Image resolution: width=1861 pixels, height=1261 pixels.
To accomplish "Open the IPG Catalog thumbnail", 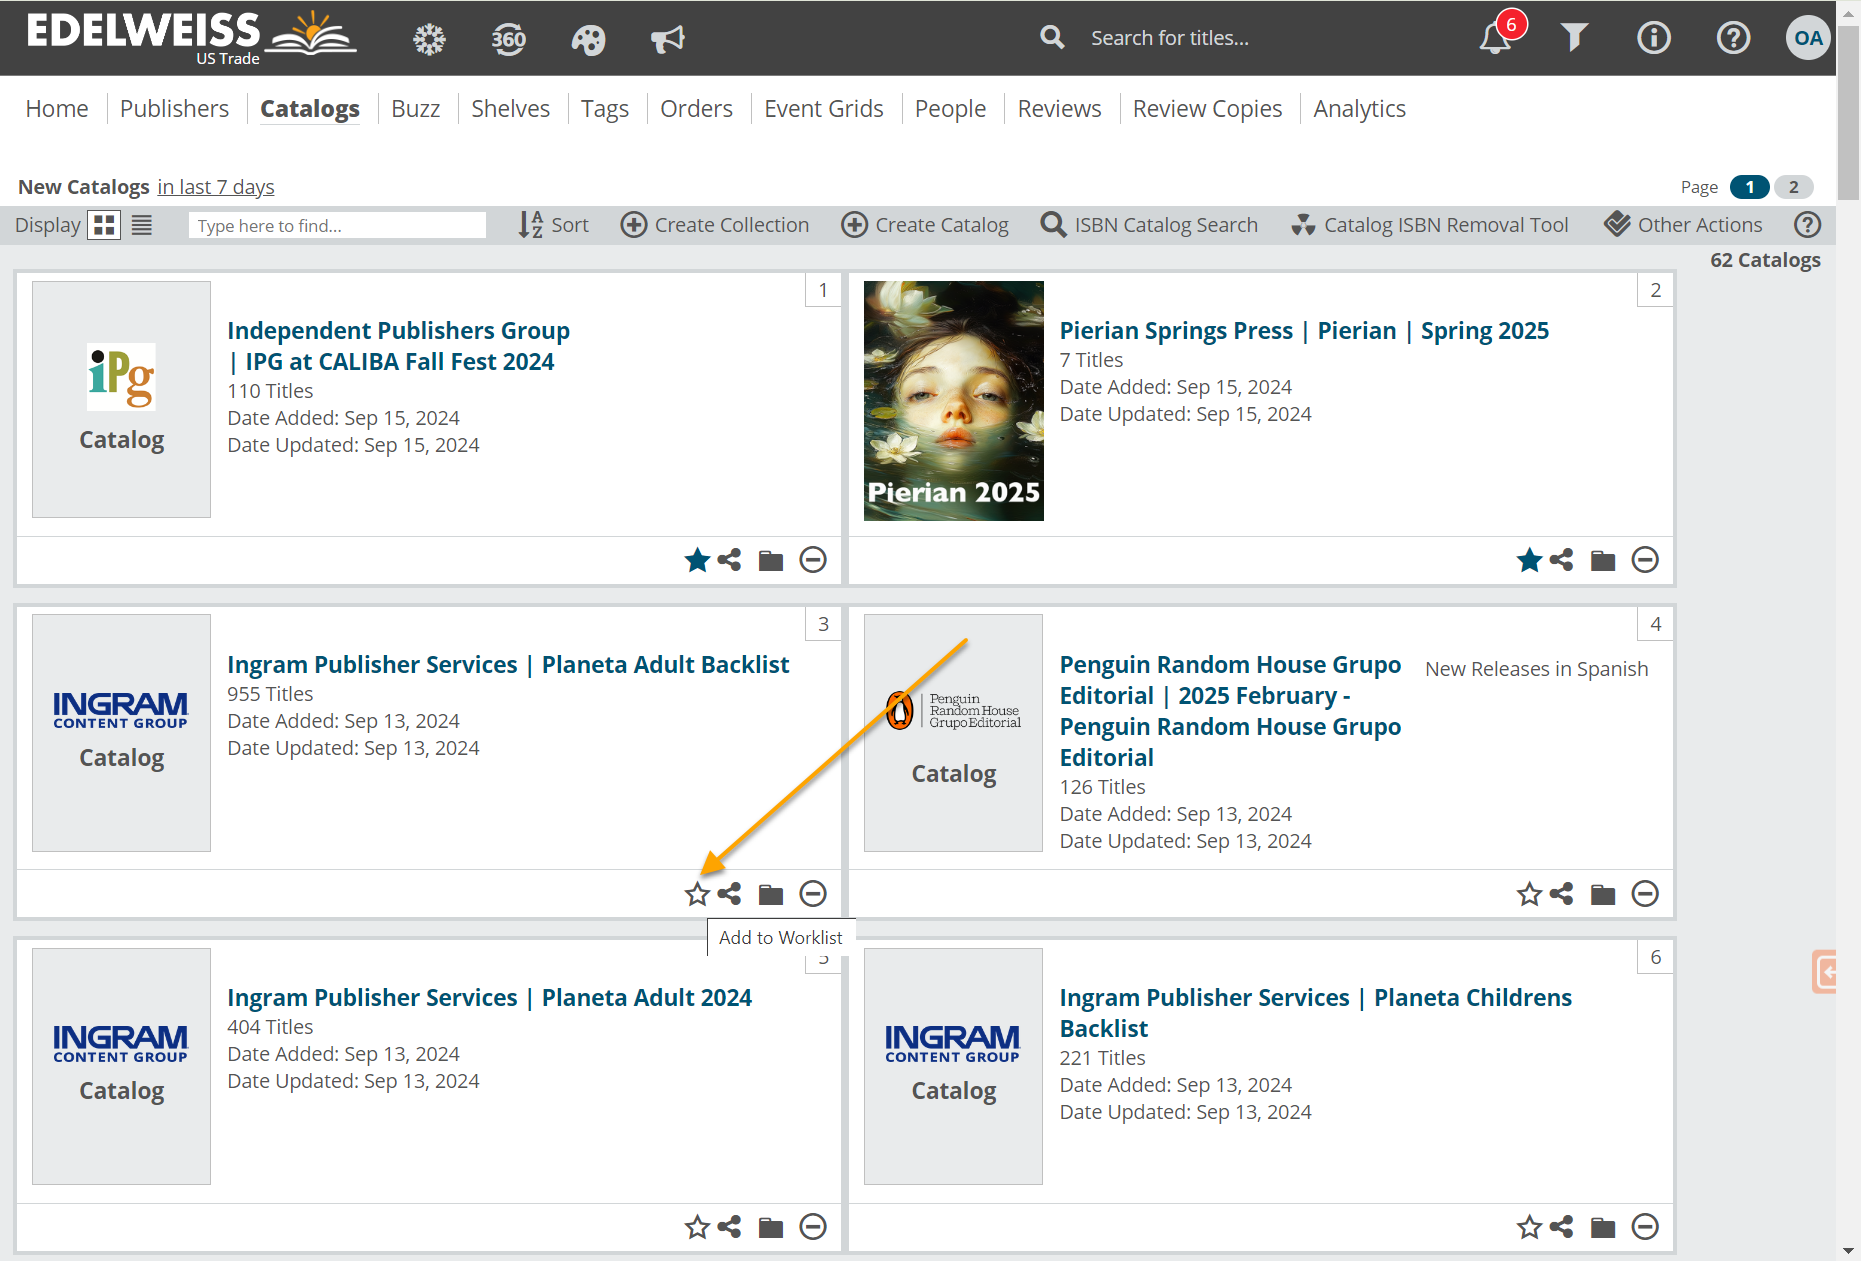I will 121,399.
